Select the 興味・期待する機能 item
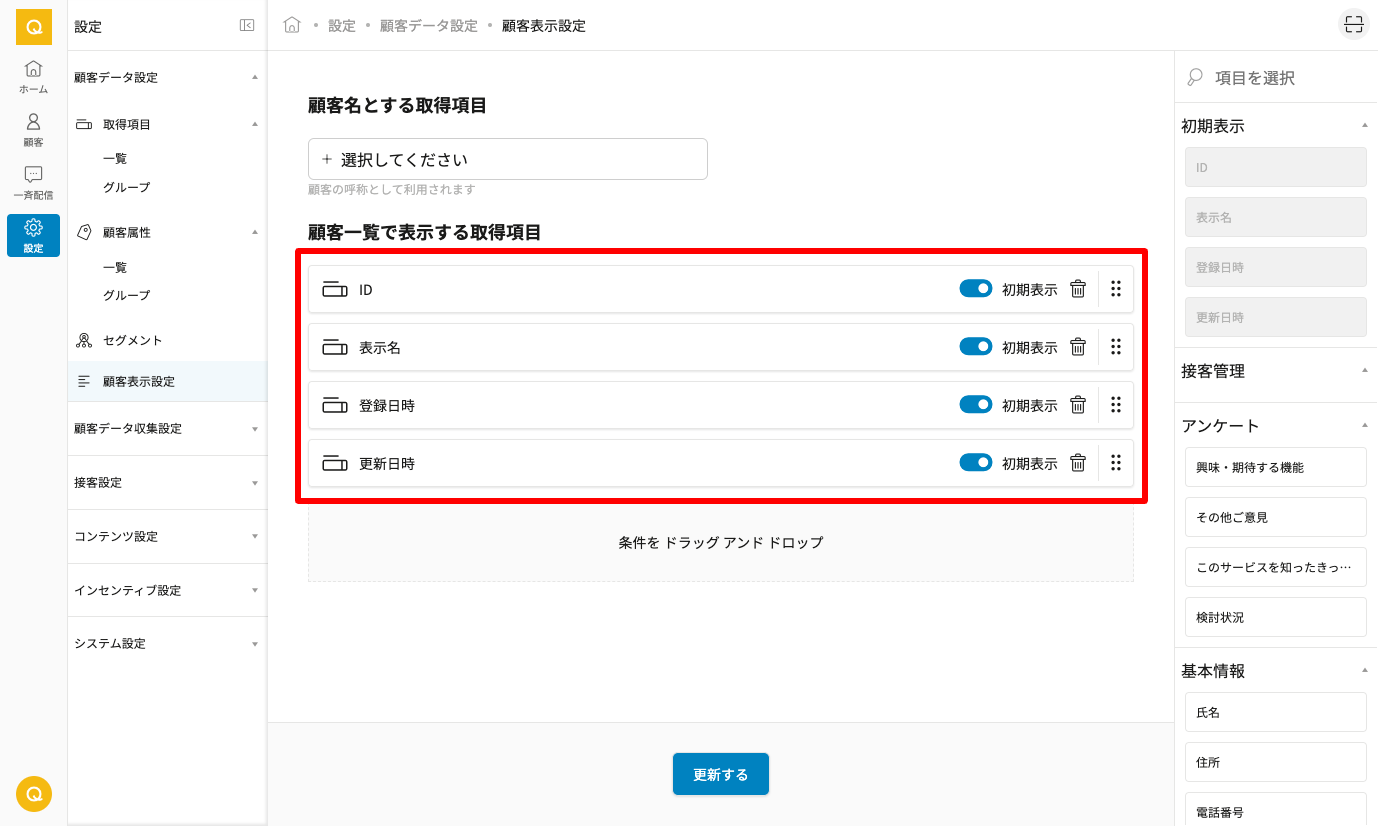 tap(1275, 467)
